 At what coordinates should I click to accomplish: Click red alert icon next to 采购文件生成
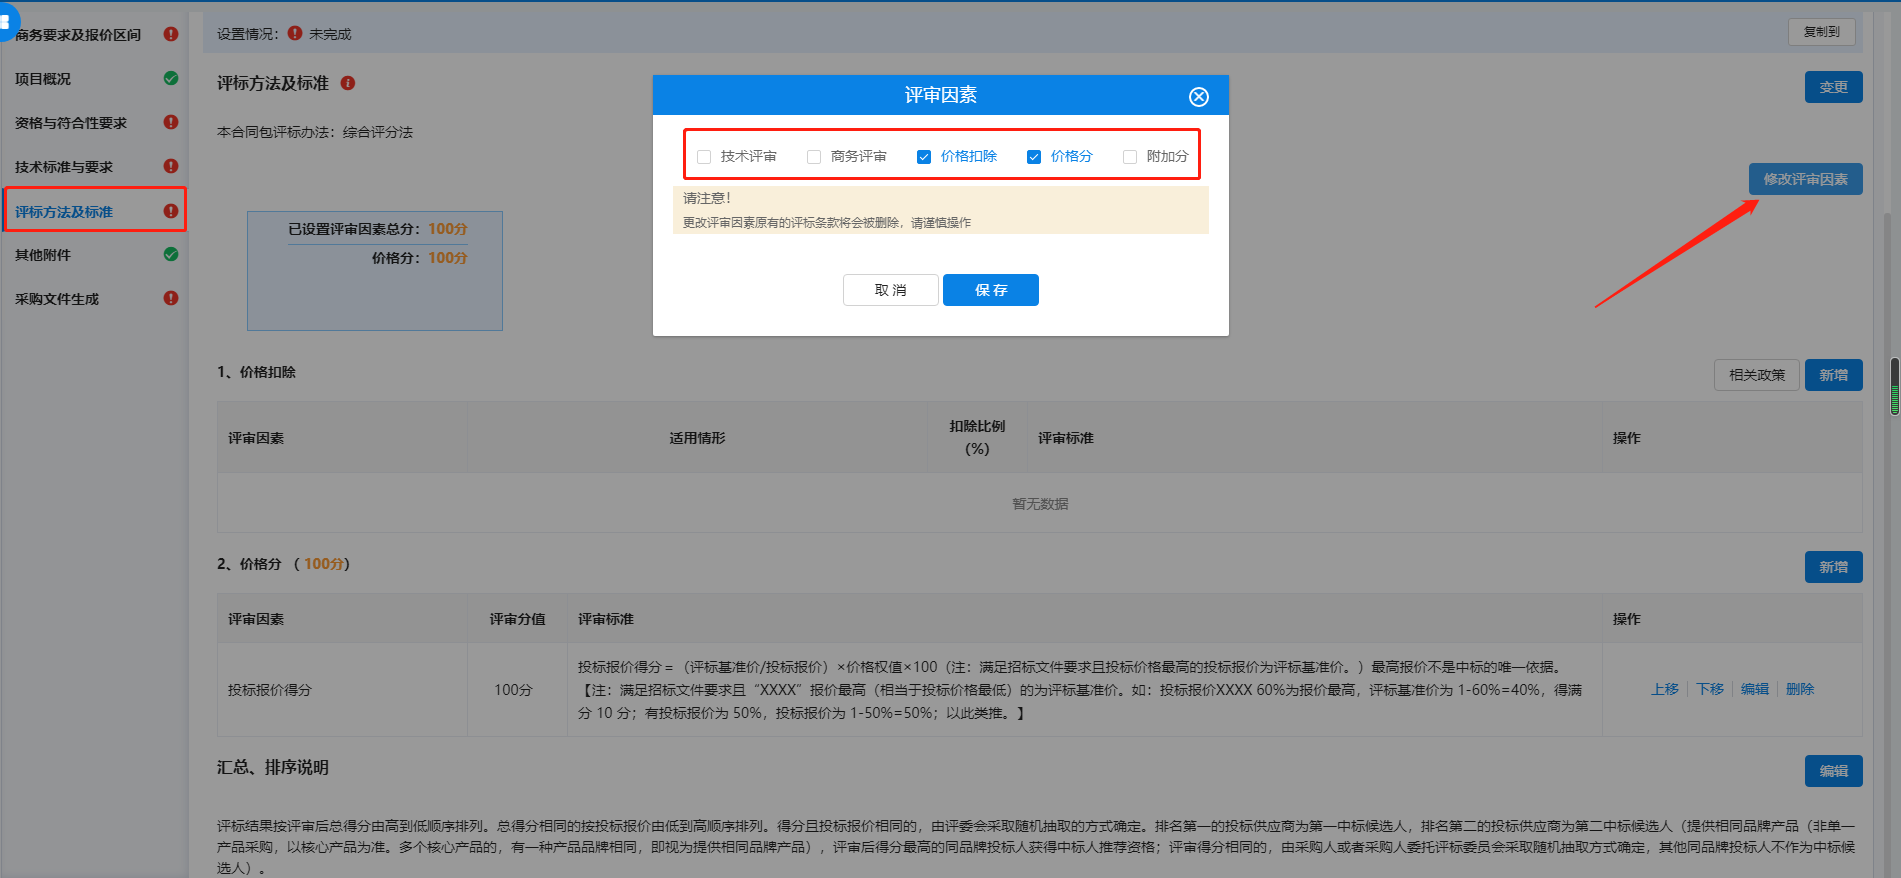[171, 298]
